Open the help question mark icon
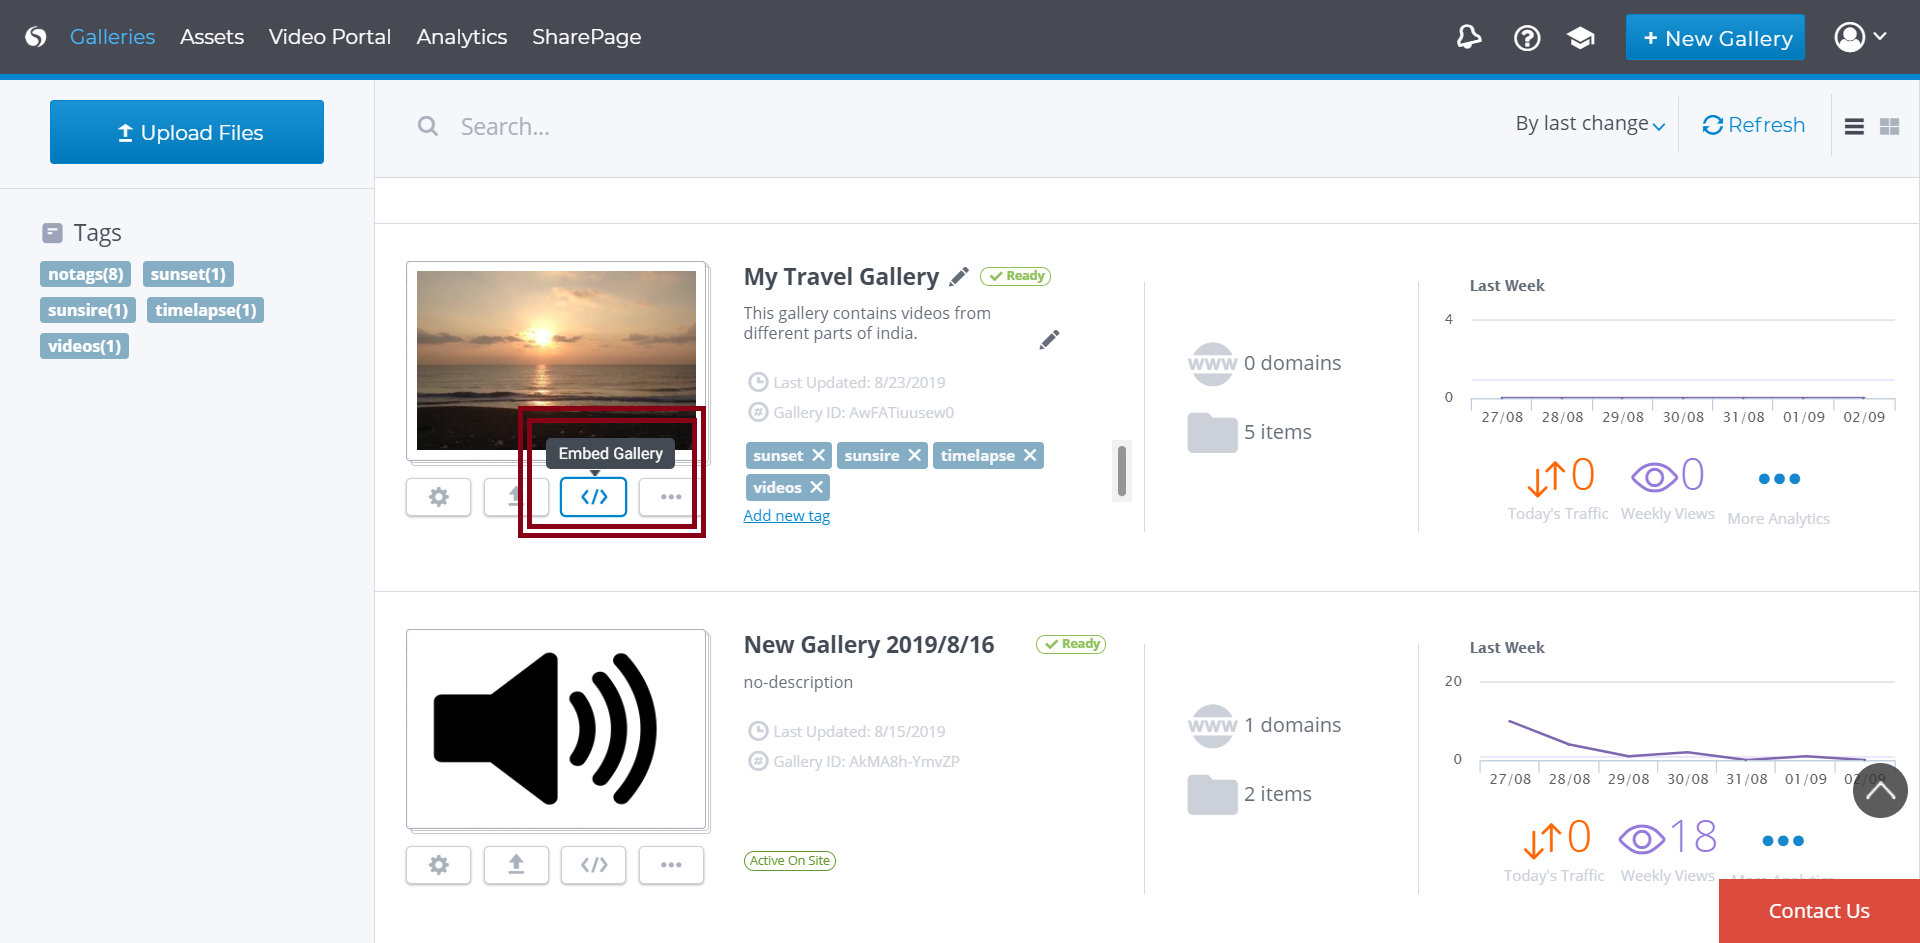The width and height of the screenshot is (1920, 943). click(x=1526, y=38)
